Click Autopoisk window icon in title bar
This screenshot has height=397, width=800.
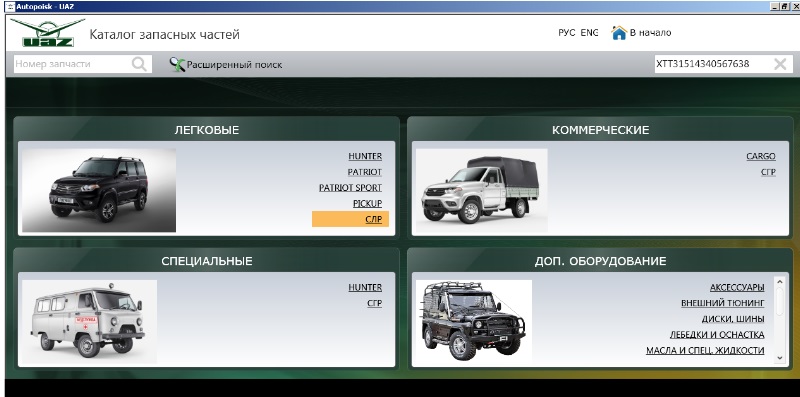10,6
